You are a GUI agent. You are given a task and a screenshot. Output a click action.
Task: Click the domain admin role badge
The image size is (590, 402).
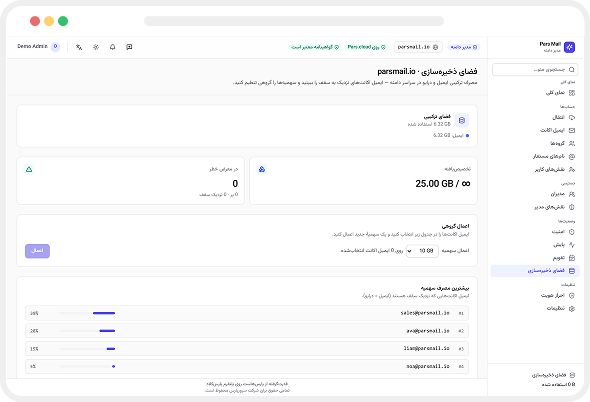click(464, 47)
